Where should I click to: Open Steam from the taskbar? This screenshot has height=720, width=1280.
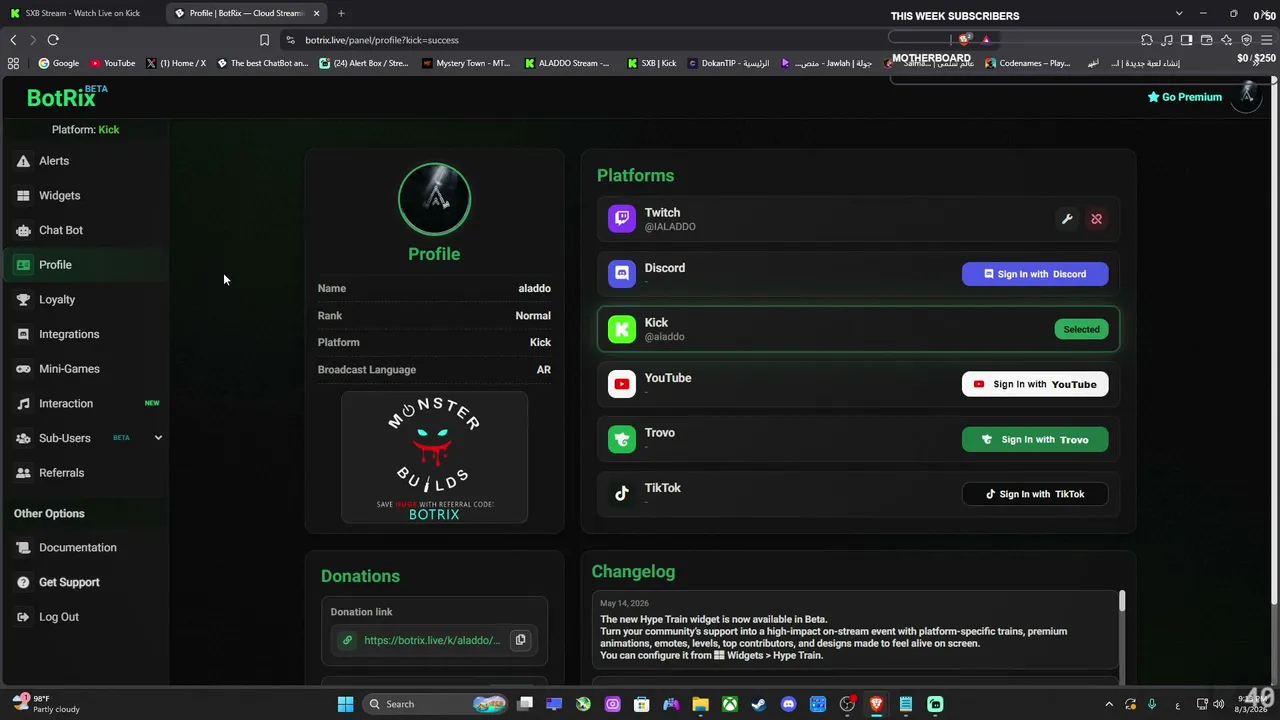(x=759, y=704)
